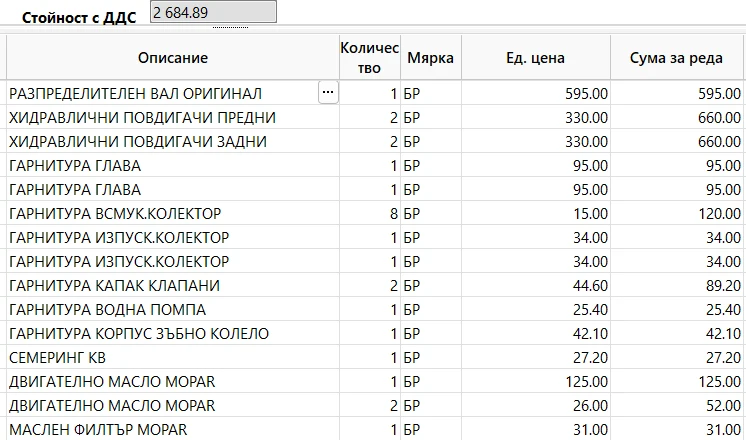
Task: Click the ХИДРАВЛИЧНИ ПОВДИГАЧИ ЗАДНИ description cell
Action: (x=140, y=142)
